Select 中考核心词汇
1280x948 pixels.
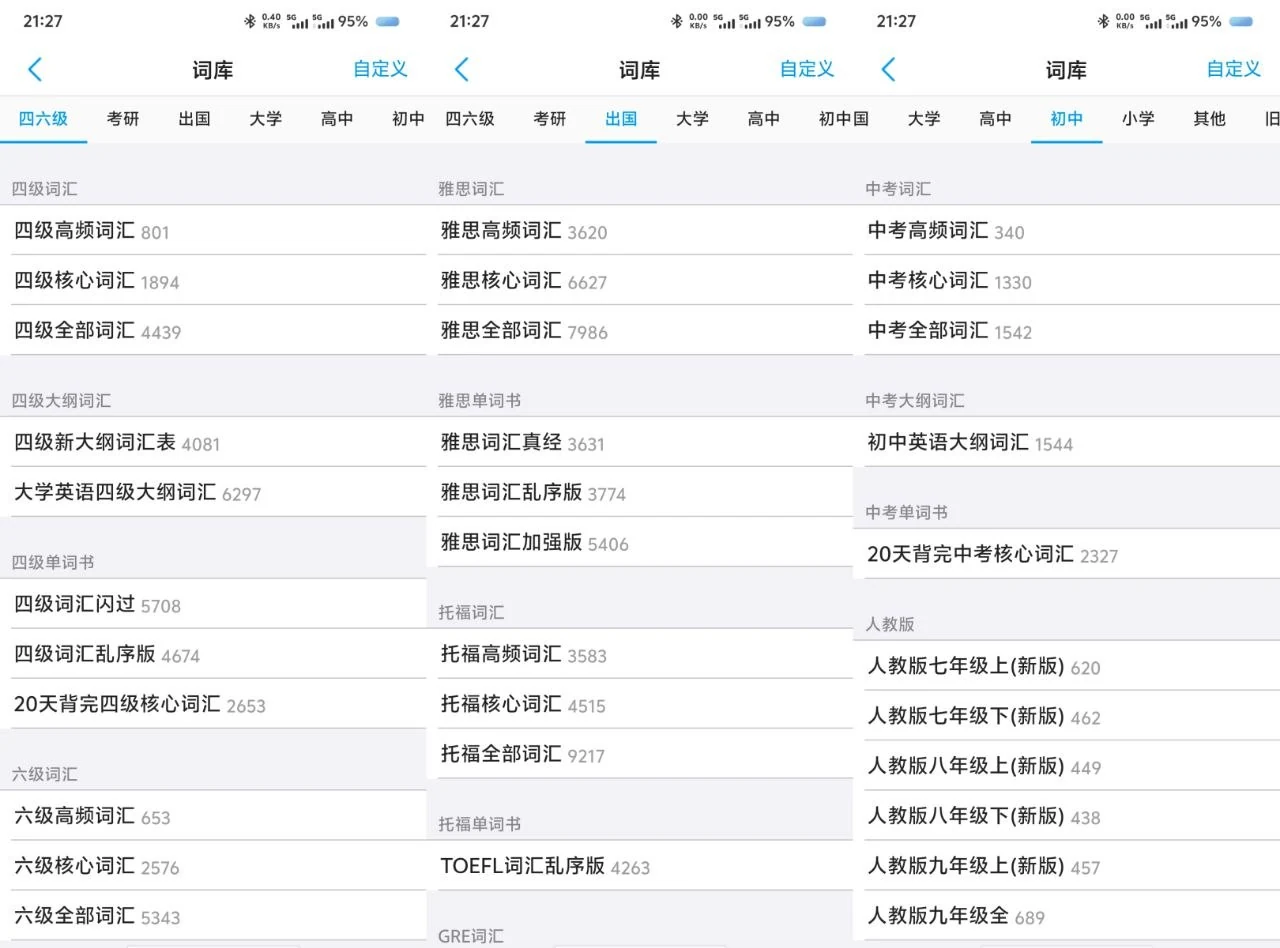pos(1066,281)
